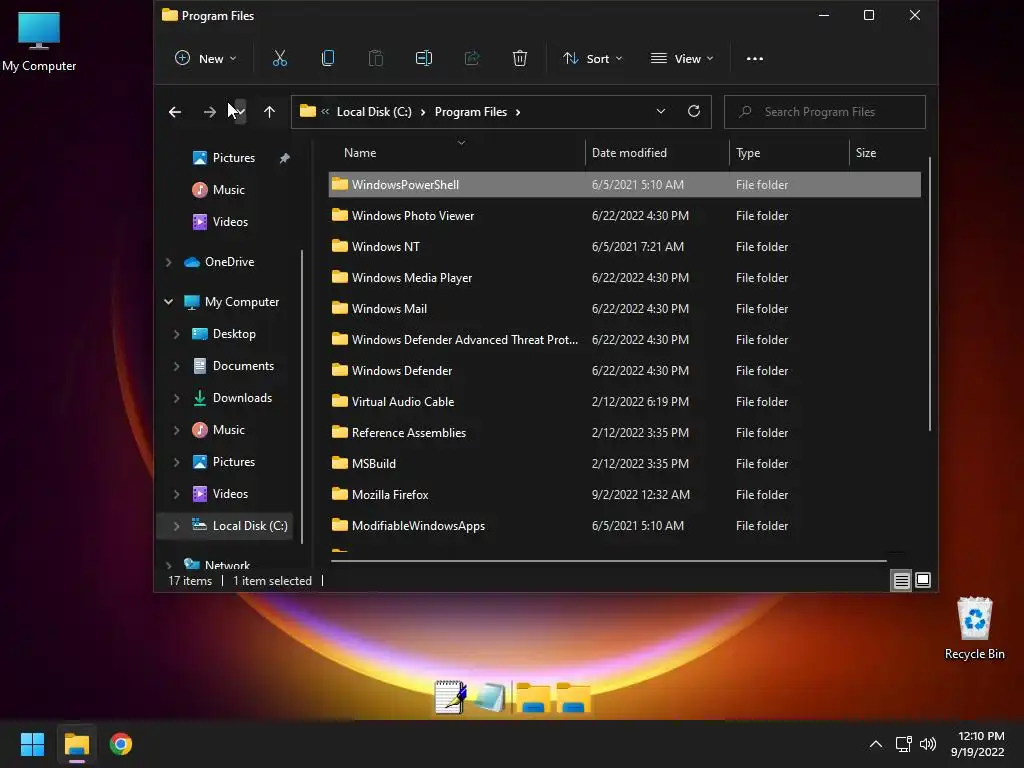Select the Windows Media Player folder
The width and height of the screenshot is (1024, 768).
[x=624, y=278]
